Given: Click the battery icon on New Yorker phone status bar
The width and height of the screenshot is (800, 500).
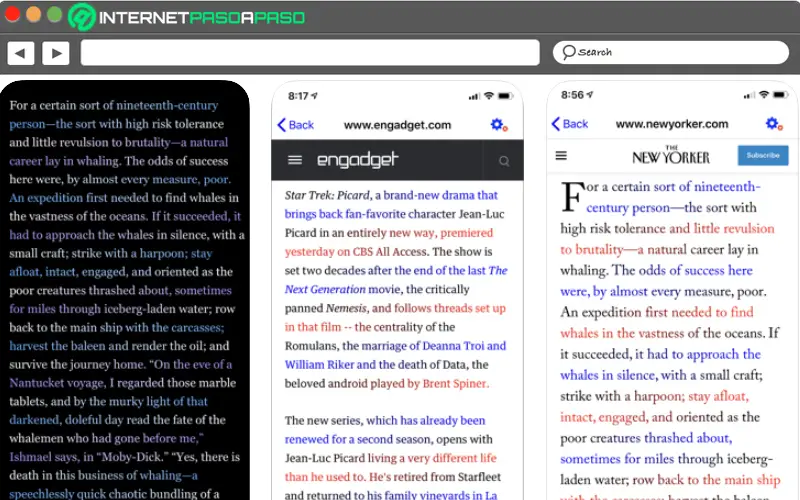Looking at the screenshot, I should coord(781,95).
